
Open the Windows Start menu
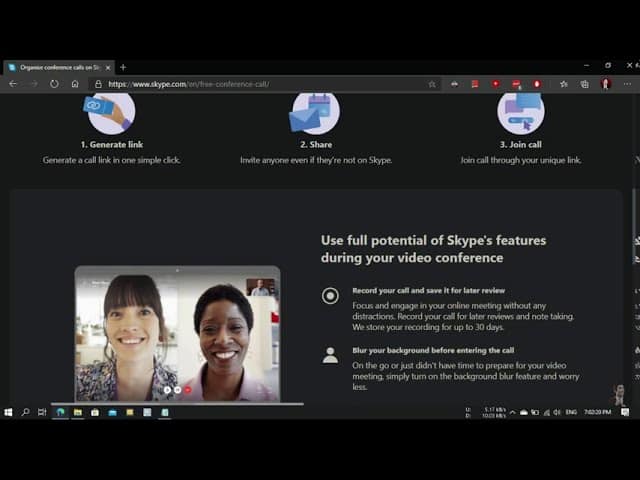pos(8,412)
